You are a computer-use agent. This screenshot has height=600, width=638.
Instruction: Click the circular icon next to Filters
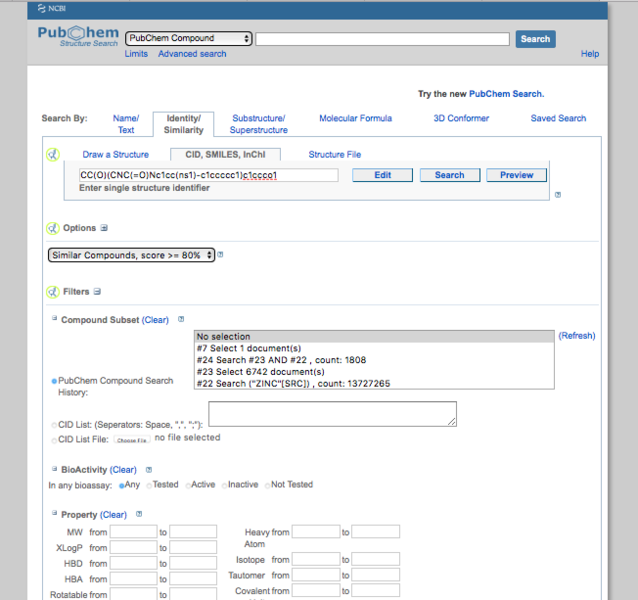pyautogui.click(x=53, y=292)
